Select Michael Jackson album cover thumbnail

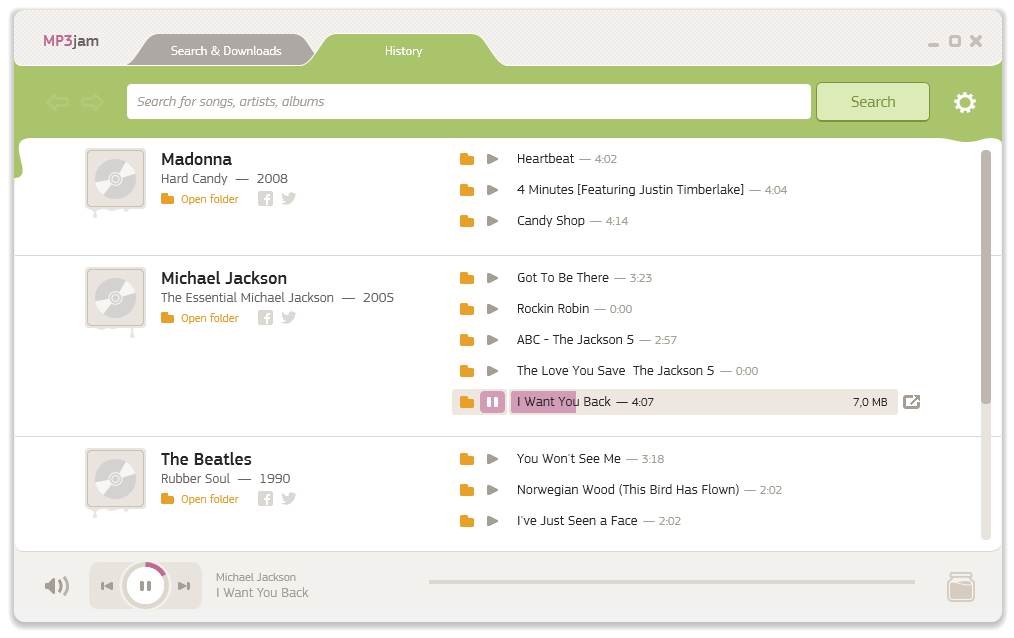click(x=116, y=298)
